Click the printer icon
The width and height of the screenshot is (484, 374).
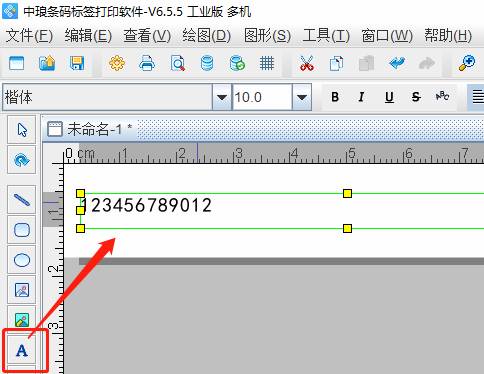[147, 63]
